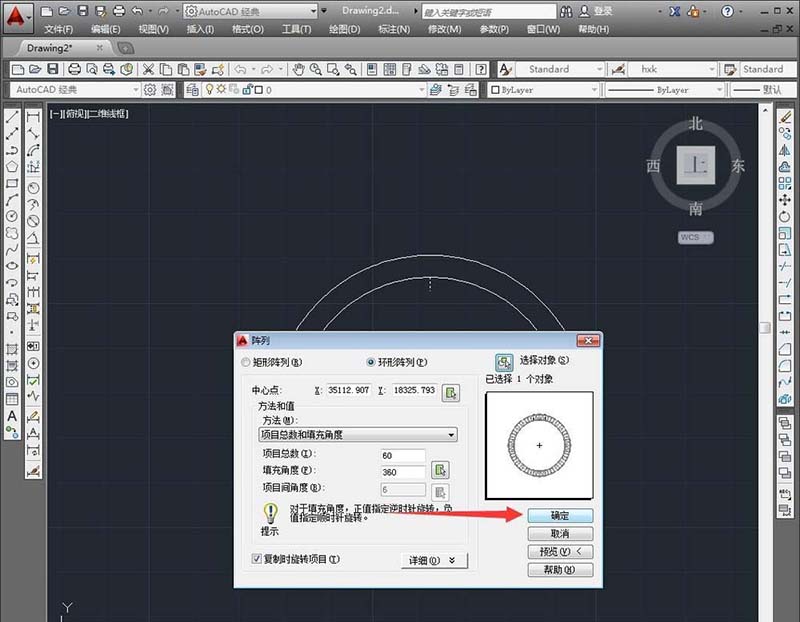Select the 矩形阵列 radio button
Screen dimensions: 800x622
[x=243, y=364]
